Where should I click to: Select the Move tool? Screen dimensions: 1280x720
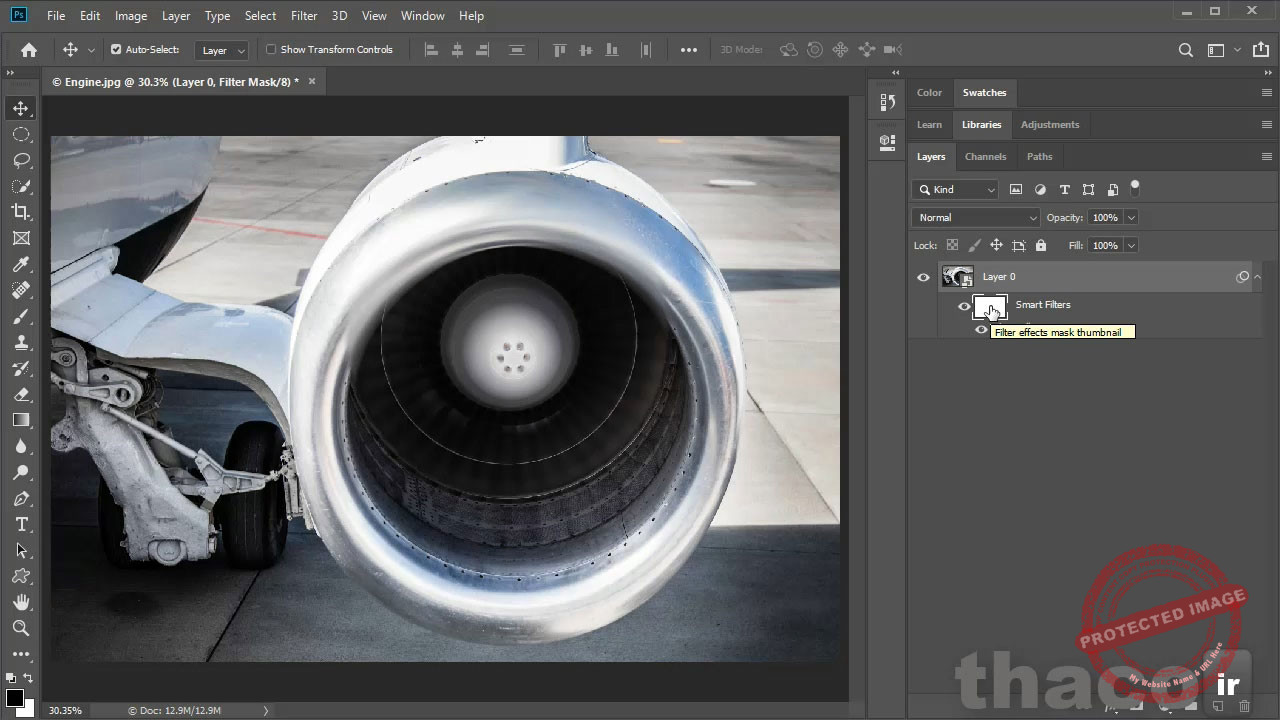click(x=21, y=108)
